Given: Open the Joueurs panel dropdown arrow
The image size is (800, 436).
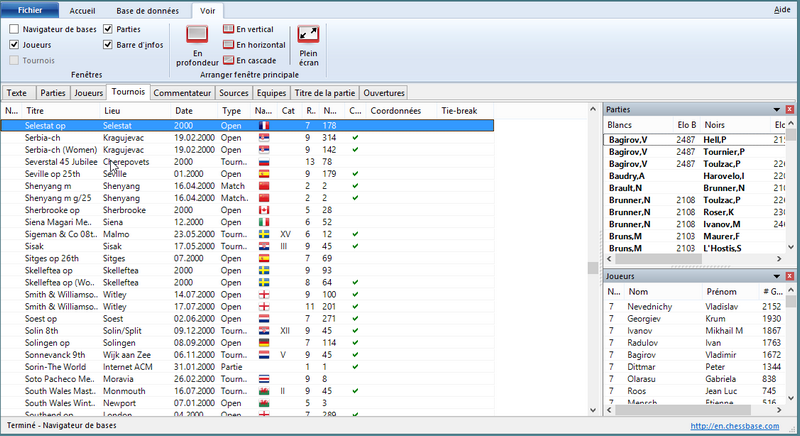Looking at the screenshot, I should pos(776,275).
